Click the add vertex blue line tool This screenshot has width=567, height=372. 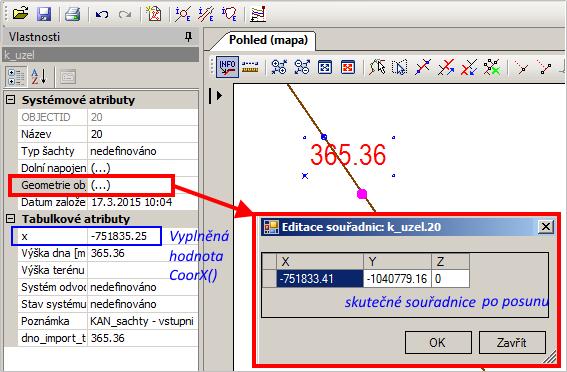(x=423, y=67)
